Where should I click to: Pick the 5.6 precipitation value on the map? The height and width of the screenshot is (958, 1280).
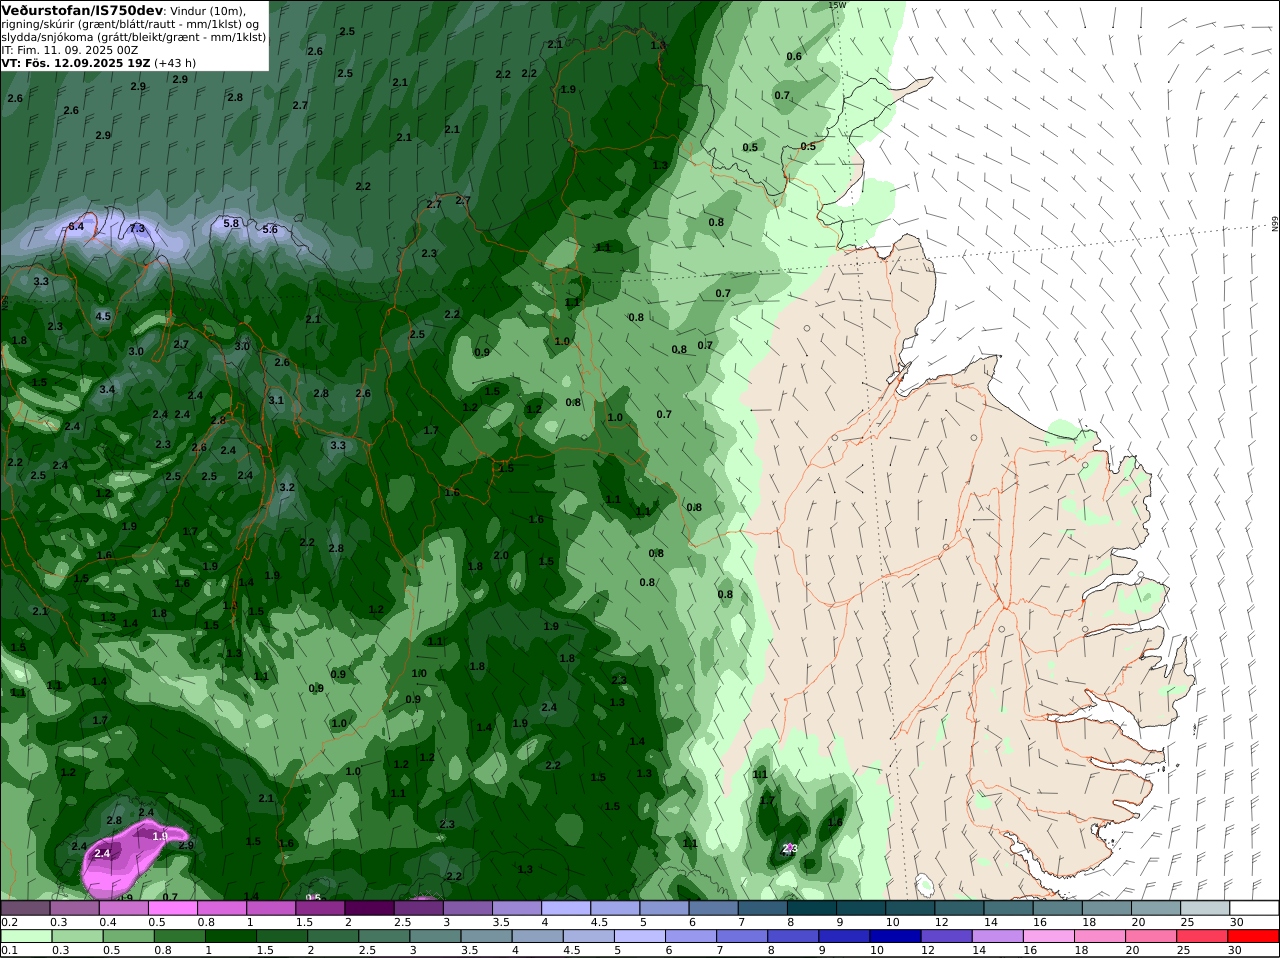tap(270, 230)
